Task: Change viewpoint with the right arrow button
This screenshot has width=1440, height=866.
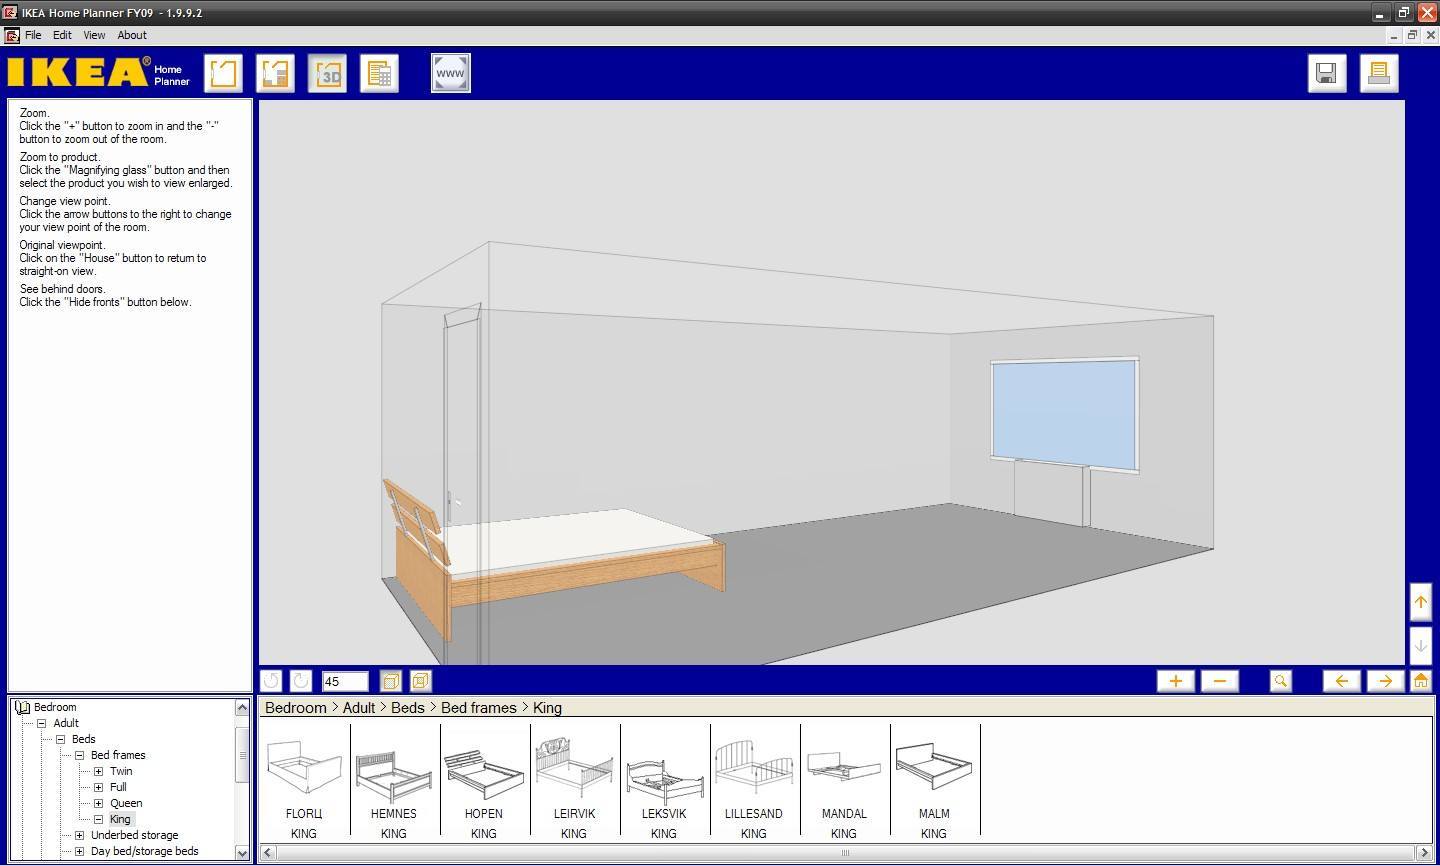Action: (1385, 681)
